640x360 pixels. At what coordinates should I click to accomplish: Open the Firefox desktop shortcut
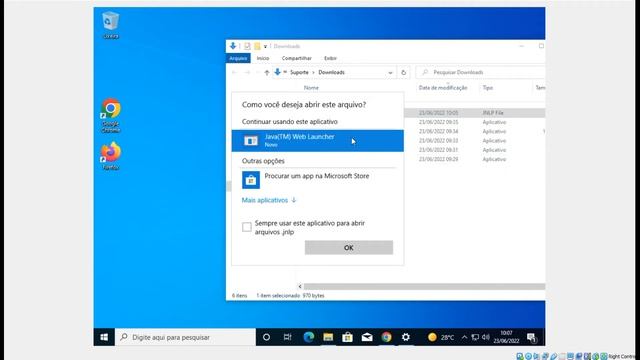(x=111, y=156)
